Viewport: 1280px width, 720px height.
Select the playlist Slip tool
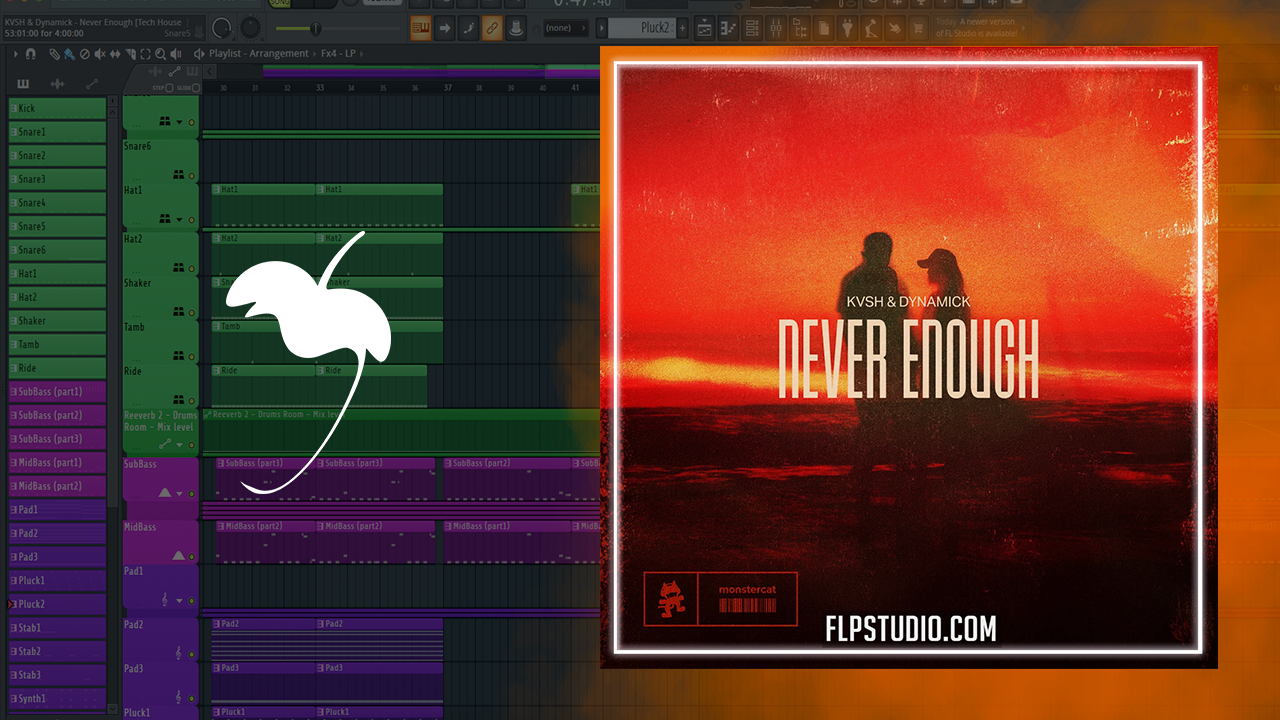pyautogui.click(x=115, y=54)
